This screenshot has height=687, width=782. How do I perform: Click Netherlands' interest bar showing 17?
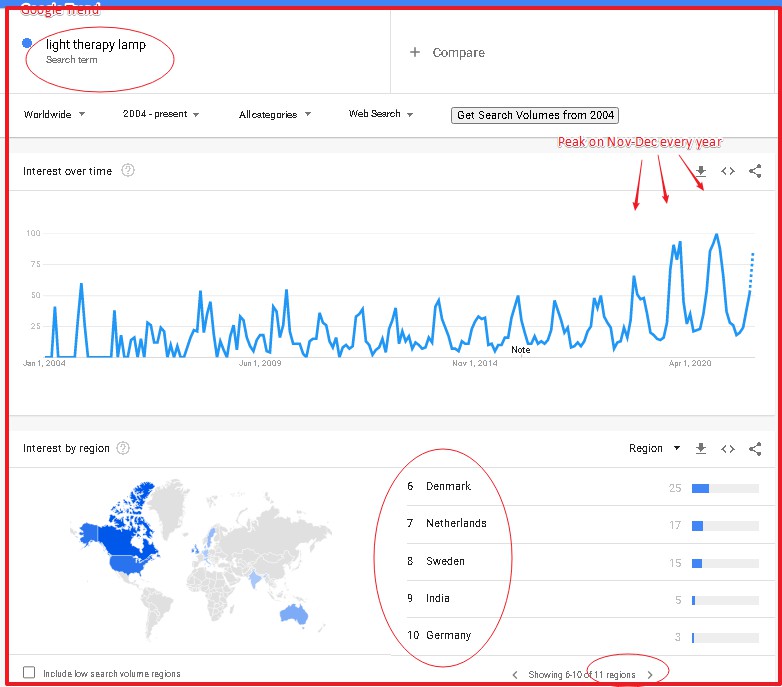click(x=725, y=525)
